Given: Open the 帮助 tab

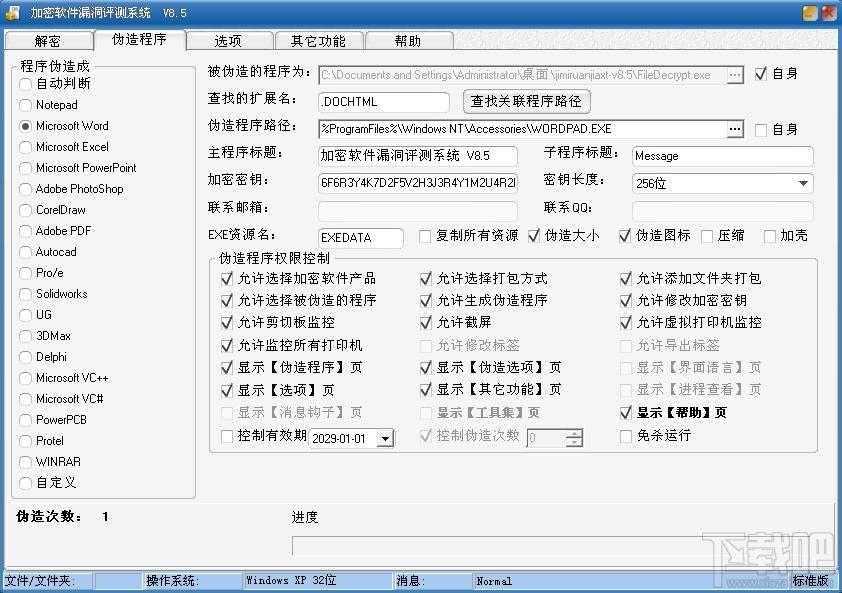Looking at the screenshot, I should click(x=409, y=41).
